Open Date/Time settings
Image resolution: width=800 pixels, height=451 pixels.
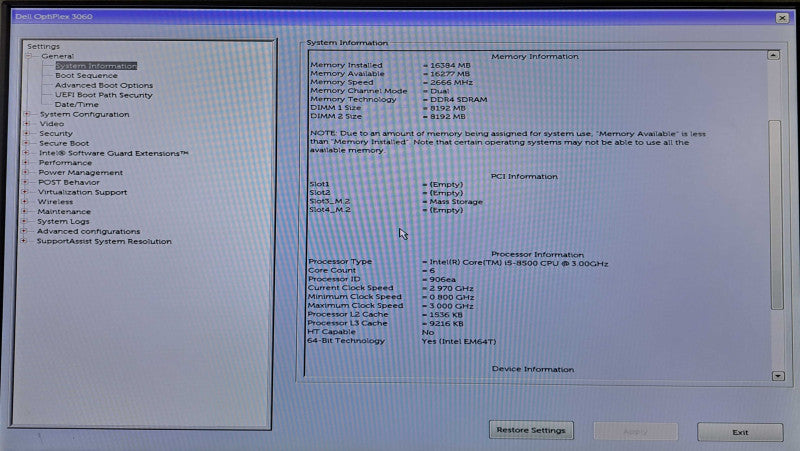(77, 105)
